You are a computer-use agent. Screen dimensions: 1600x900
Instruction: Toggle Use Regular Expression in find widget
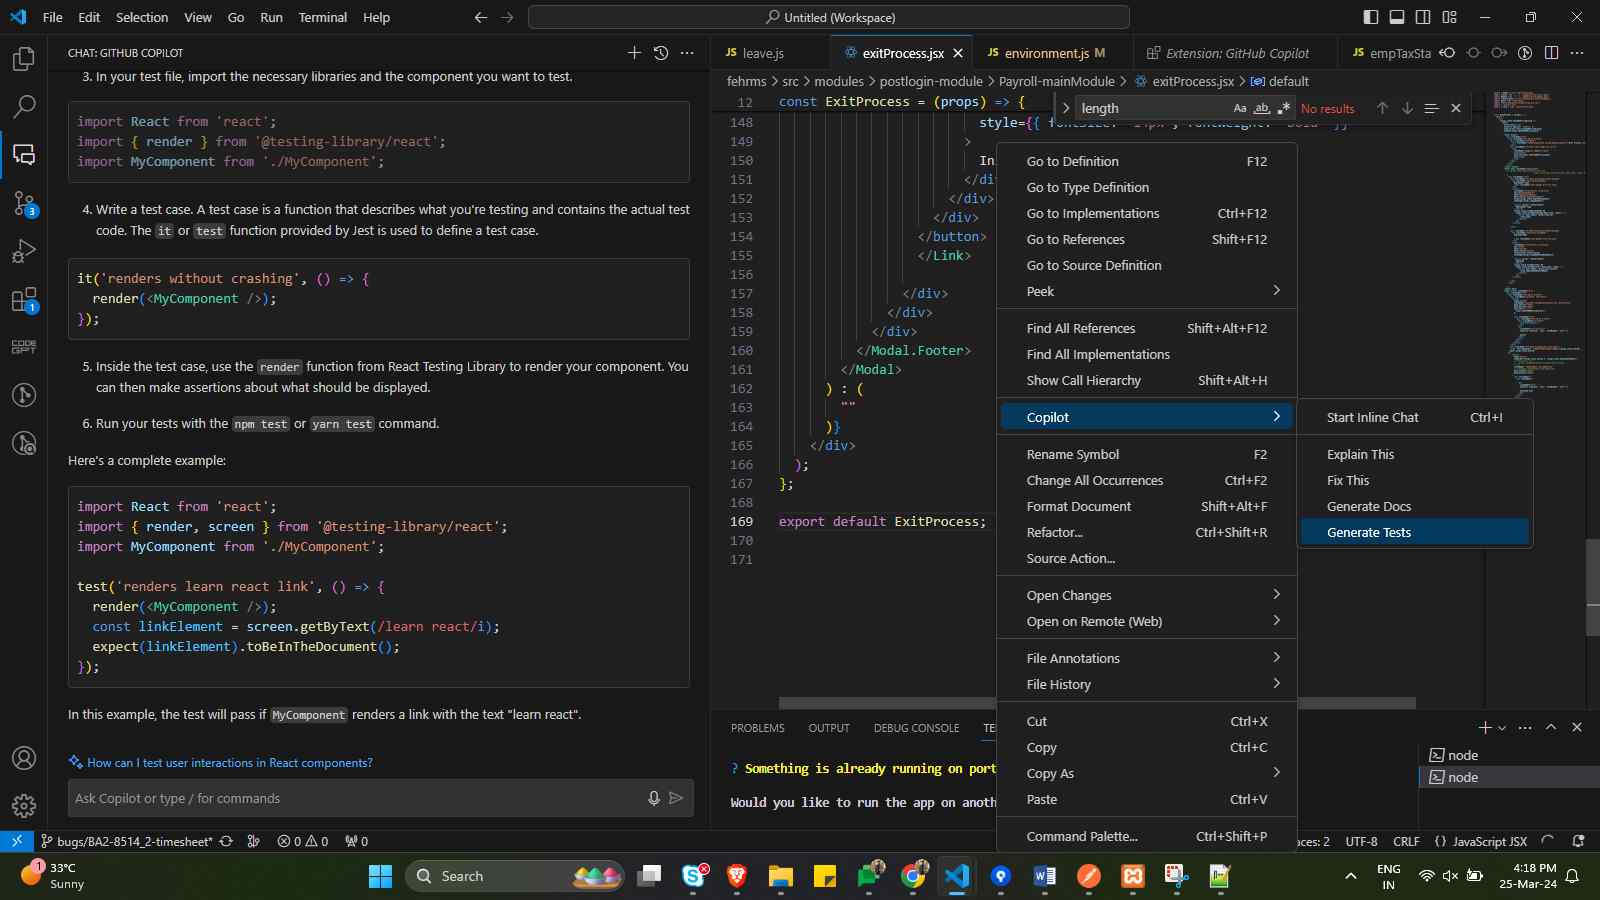[1284, 108]
